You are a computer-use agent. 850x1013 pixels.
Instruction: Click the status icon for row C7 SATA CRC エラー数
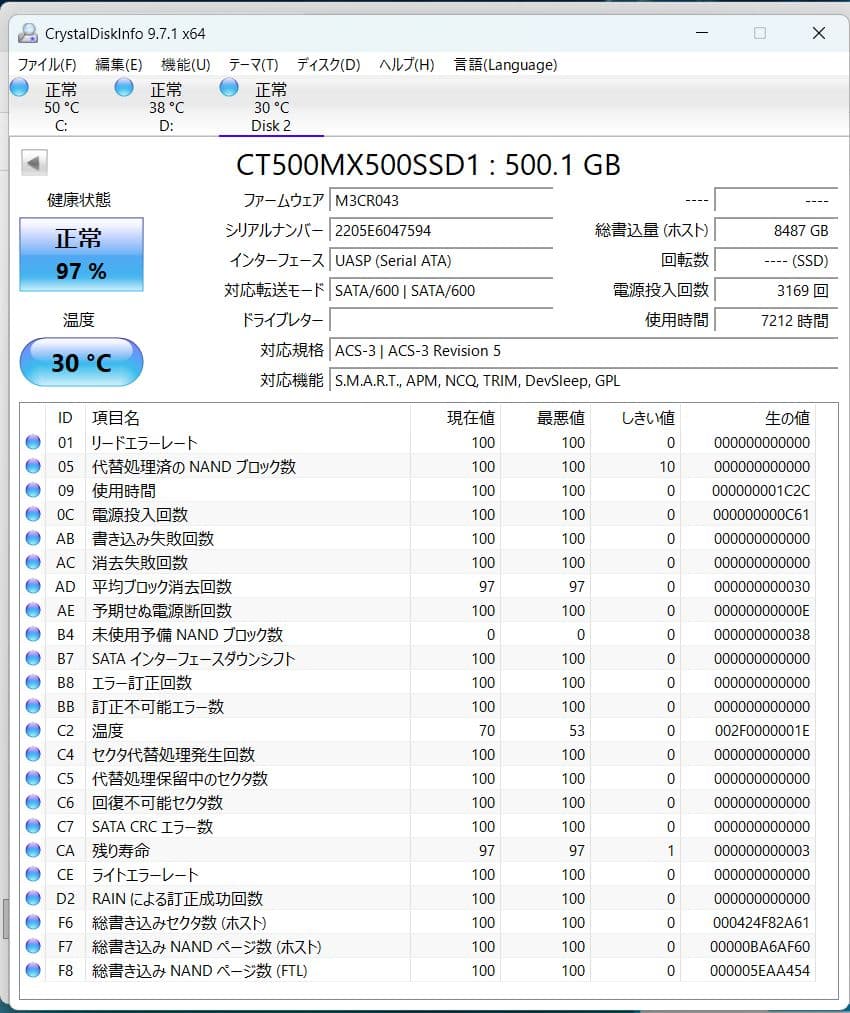point(33,826)
